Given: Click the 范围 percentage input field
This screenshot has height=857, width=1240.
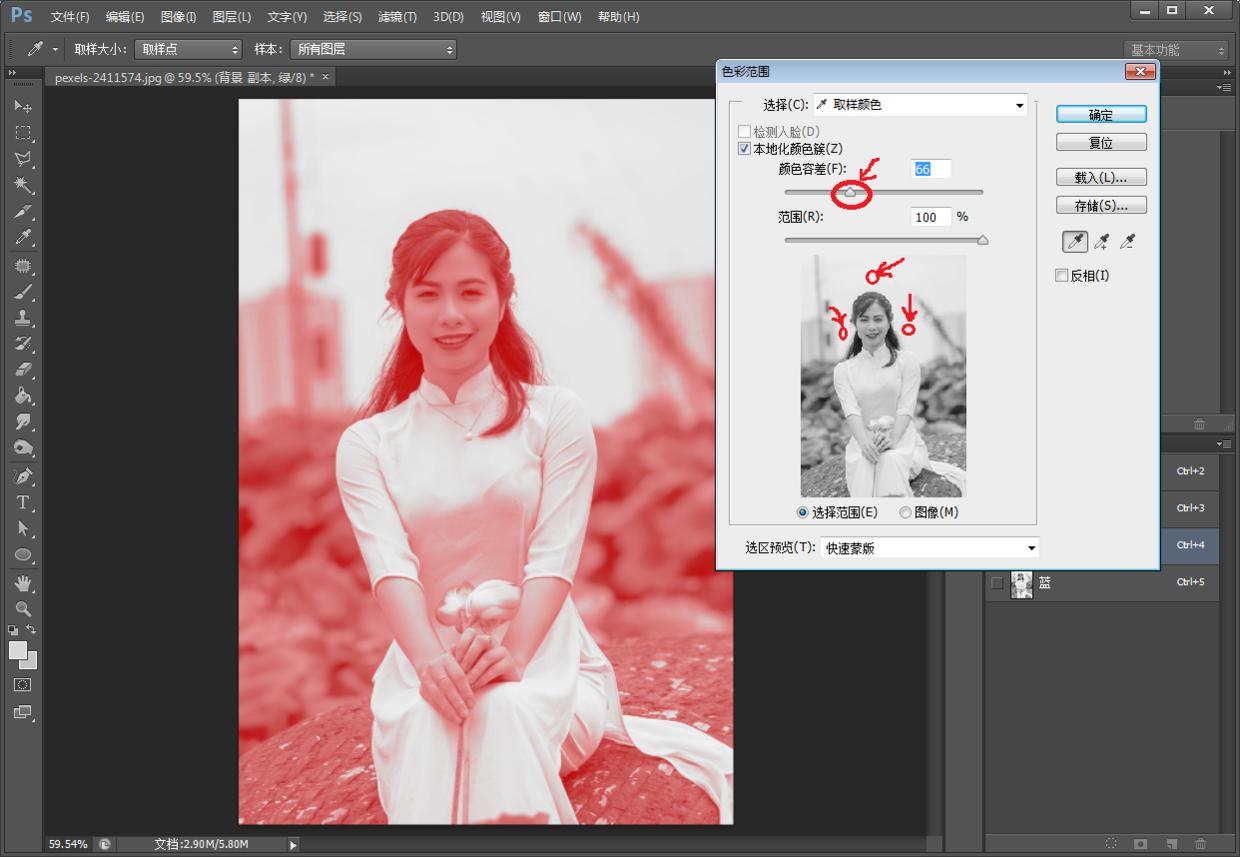Looking at the screenshot, I should [x=930, y=217].
